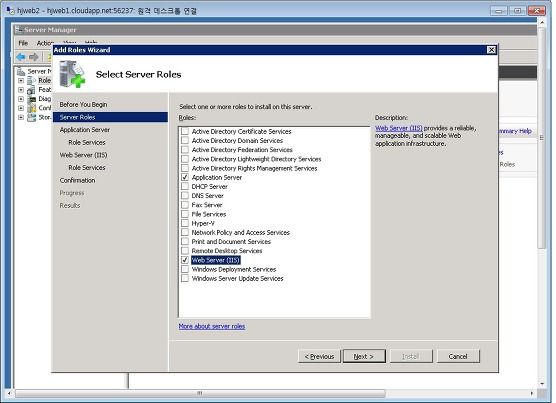Image resolution: width=556 pixels, height=403 pixels.
Task: Maximize the remote desktop connection window
Action: pyautogui.click(x=517, y=11)
